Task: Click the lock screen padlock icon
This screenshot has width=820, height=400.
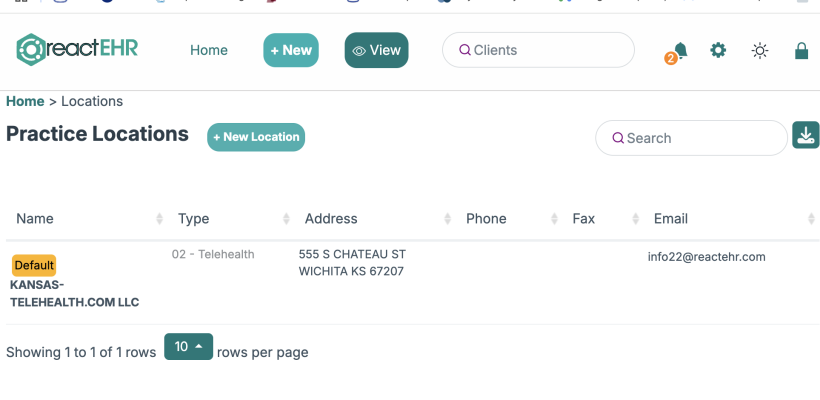Action: (801, 51)
